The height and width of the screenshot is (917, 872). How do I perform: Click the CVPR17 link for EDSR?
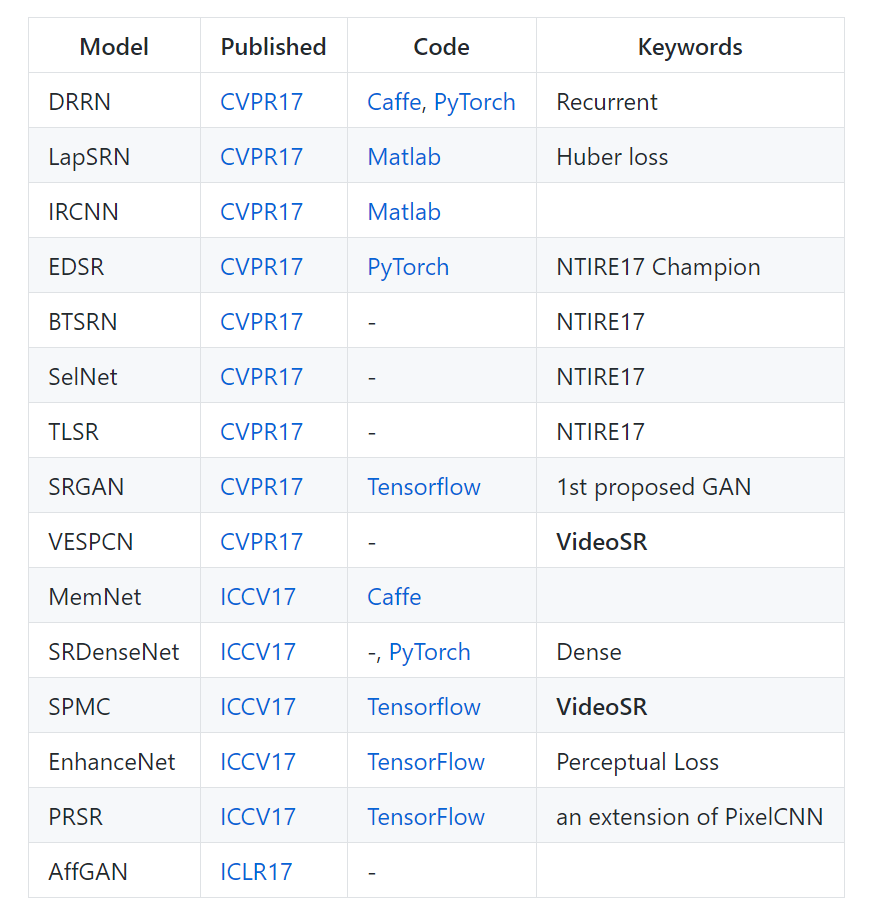coord(261,267)
